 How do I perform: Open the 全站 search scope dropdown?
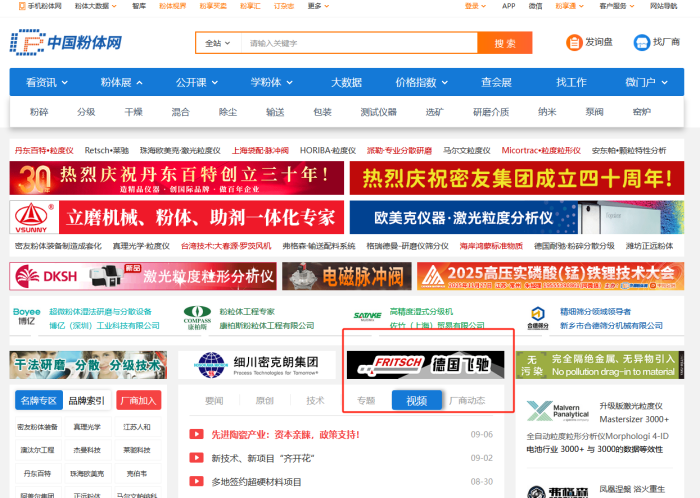tap(217, 43)
